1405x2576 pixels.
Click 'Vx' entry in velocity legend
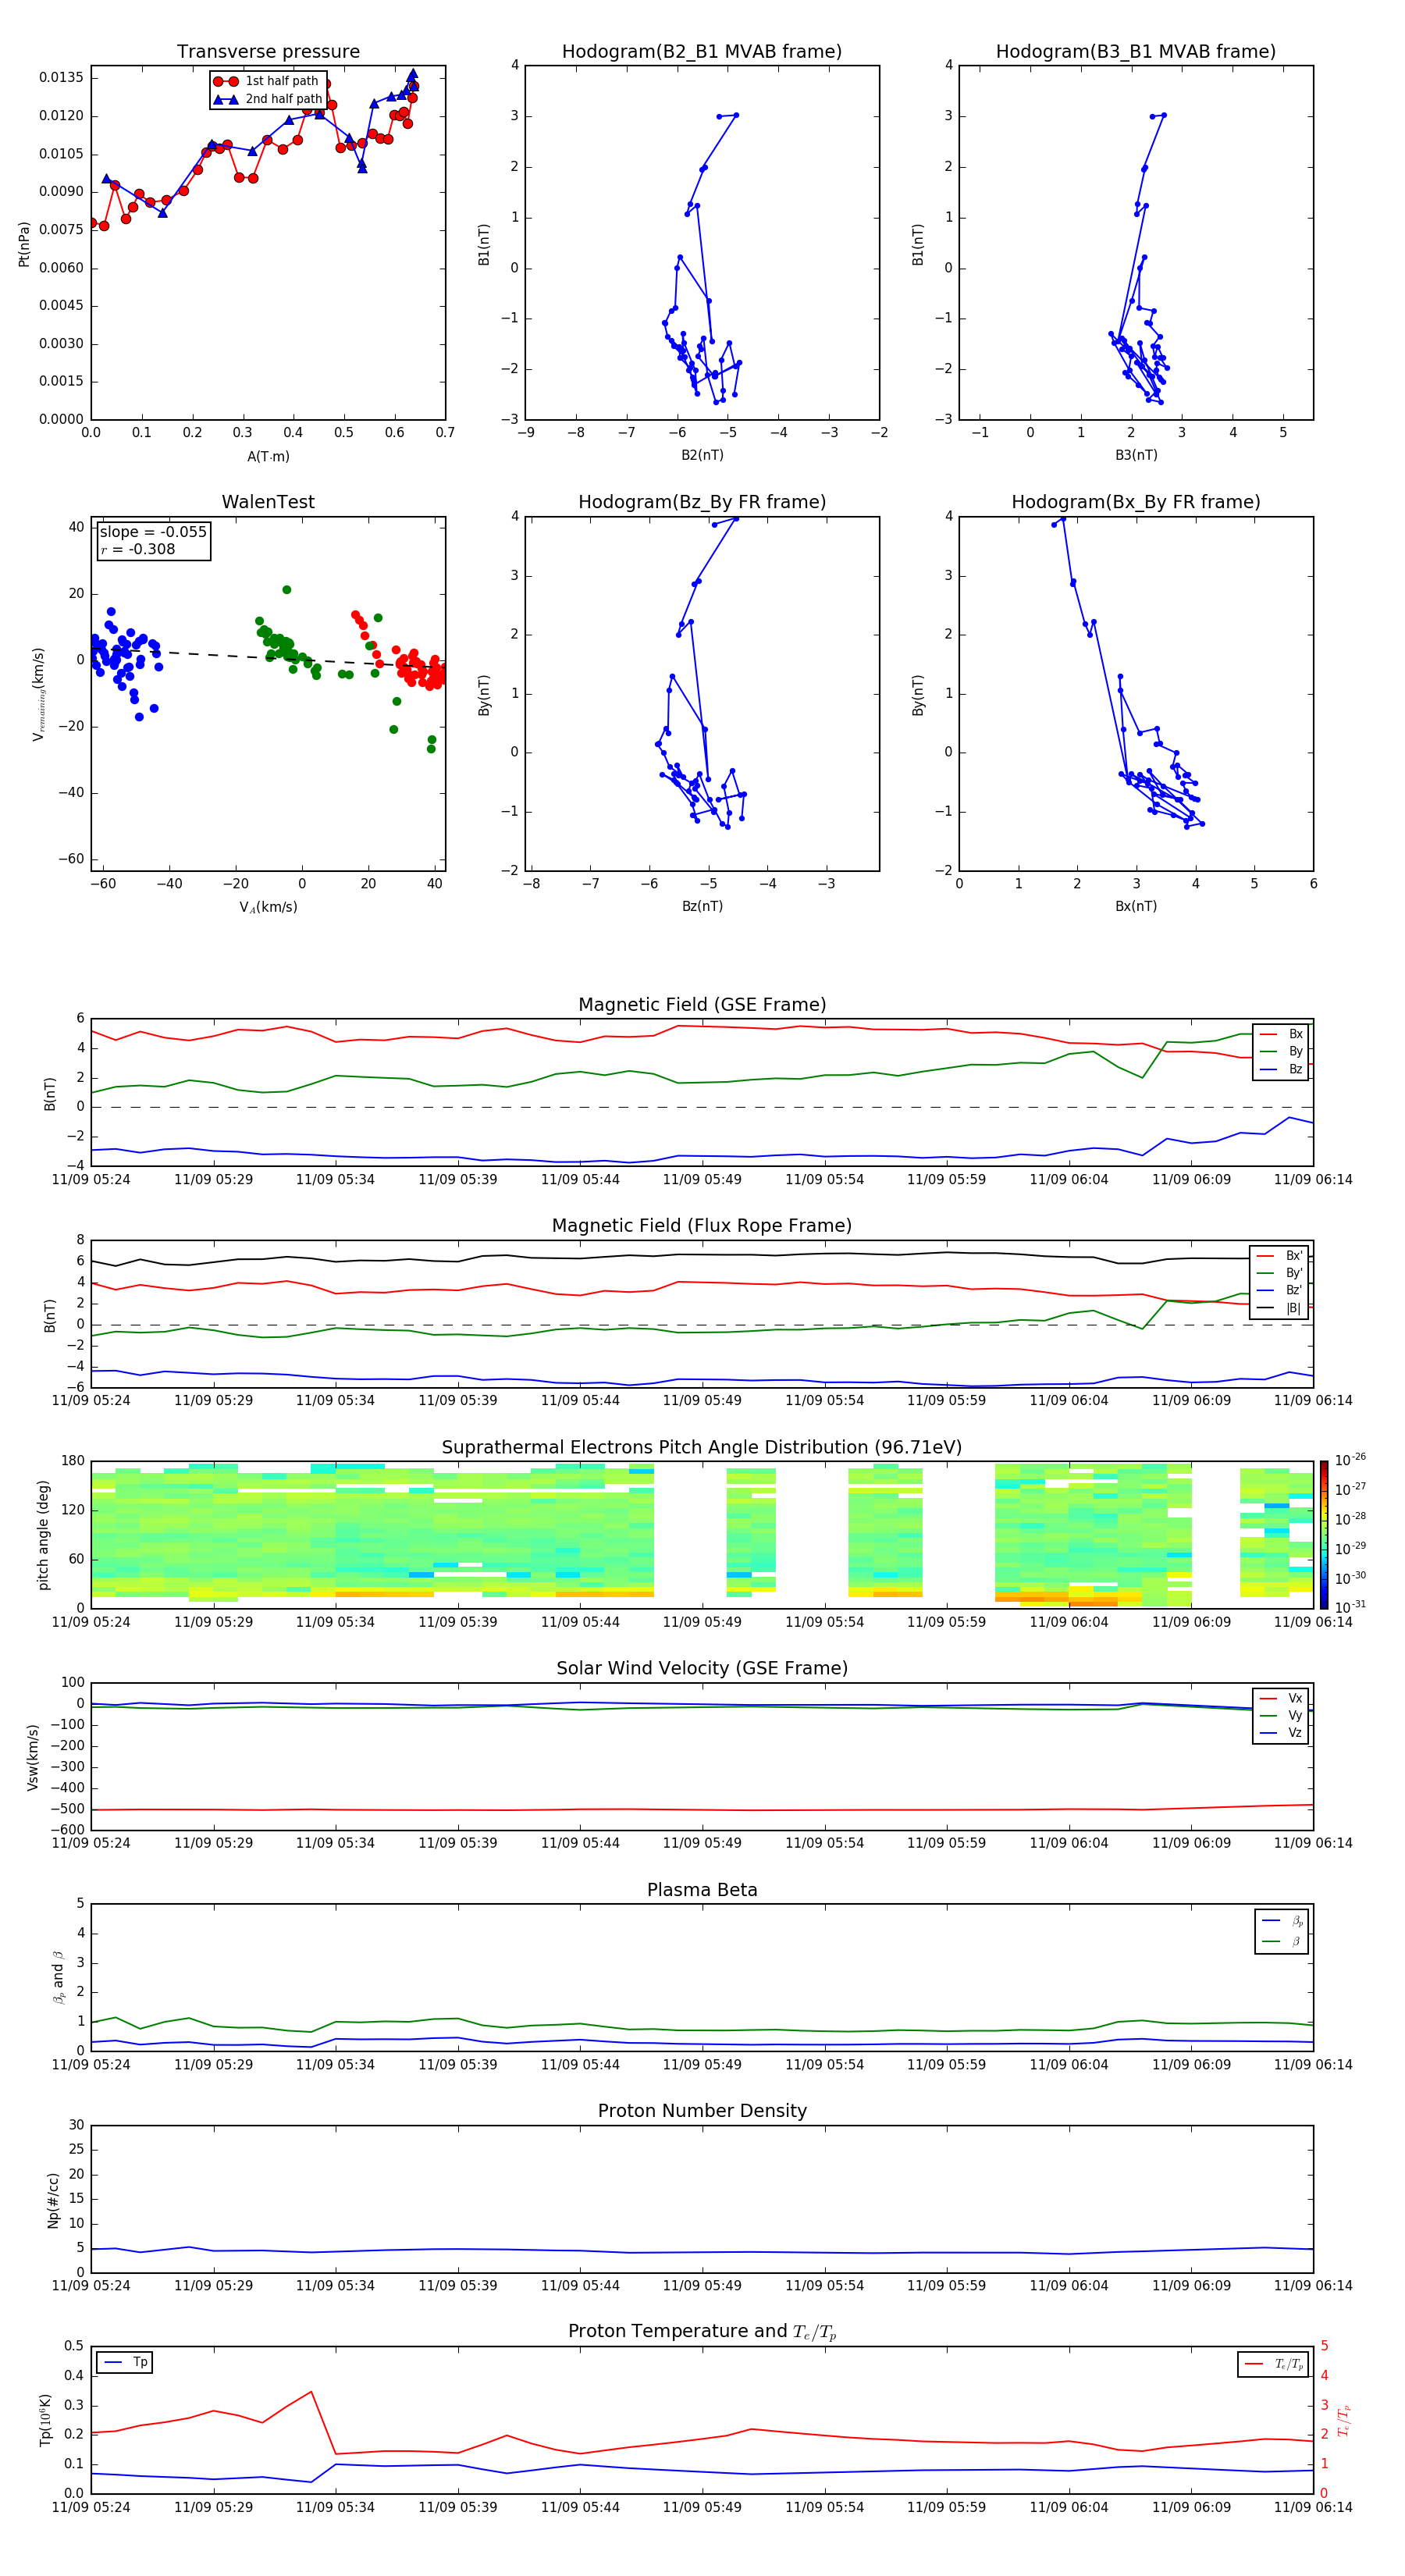click(x=1281, y=1698)
